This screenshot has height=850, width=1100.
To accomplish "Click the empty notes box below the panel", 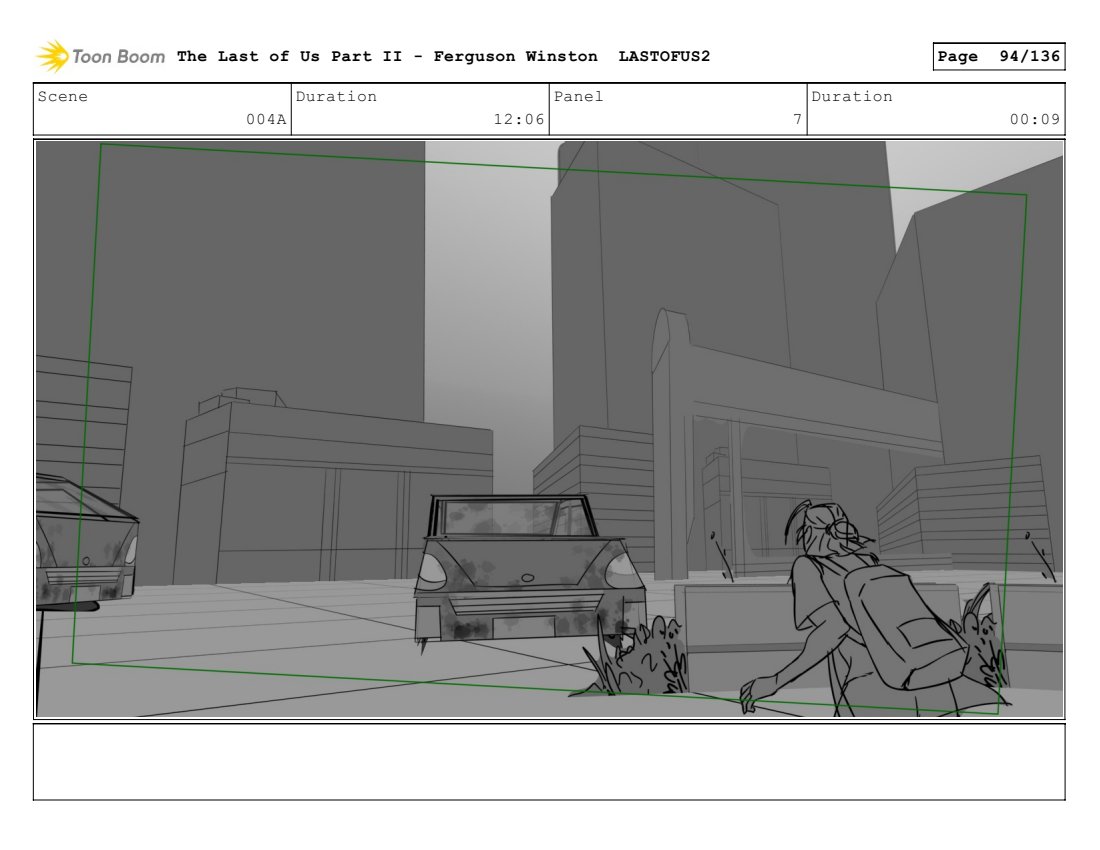I will [x=549, y=762].
